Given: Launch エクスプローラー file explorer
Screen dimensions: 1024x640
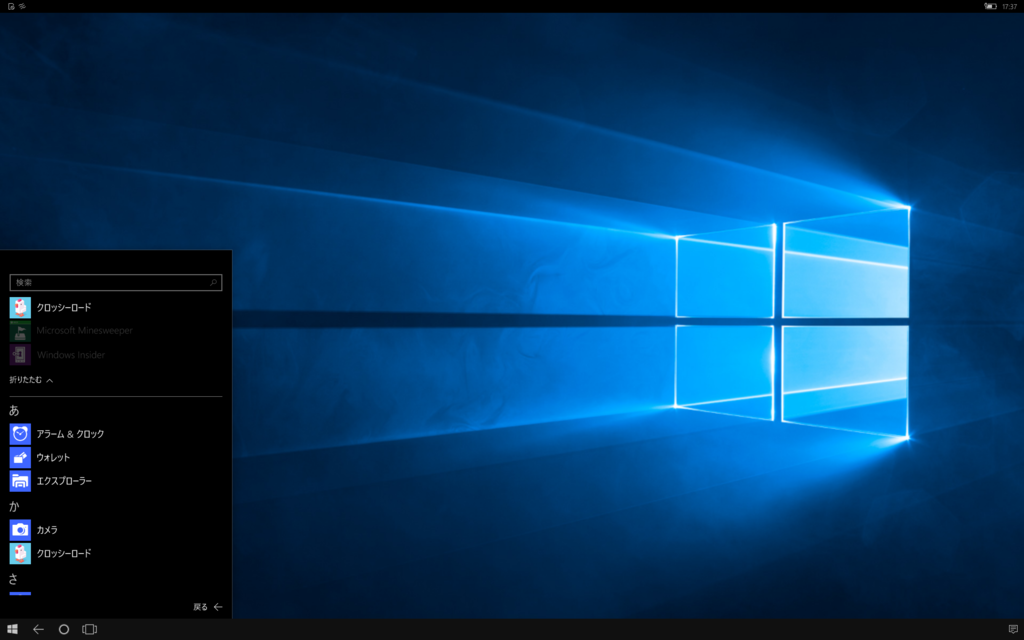Looking at the screenshot, I should tap(116, 481).
